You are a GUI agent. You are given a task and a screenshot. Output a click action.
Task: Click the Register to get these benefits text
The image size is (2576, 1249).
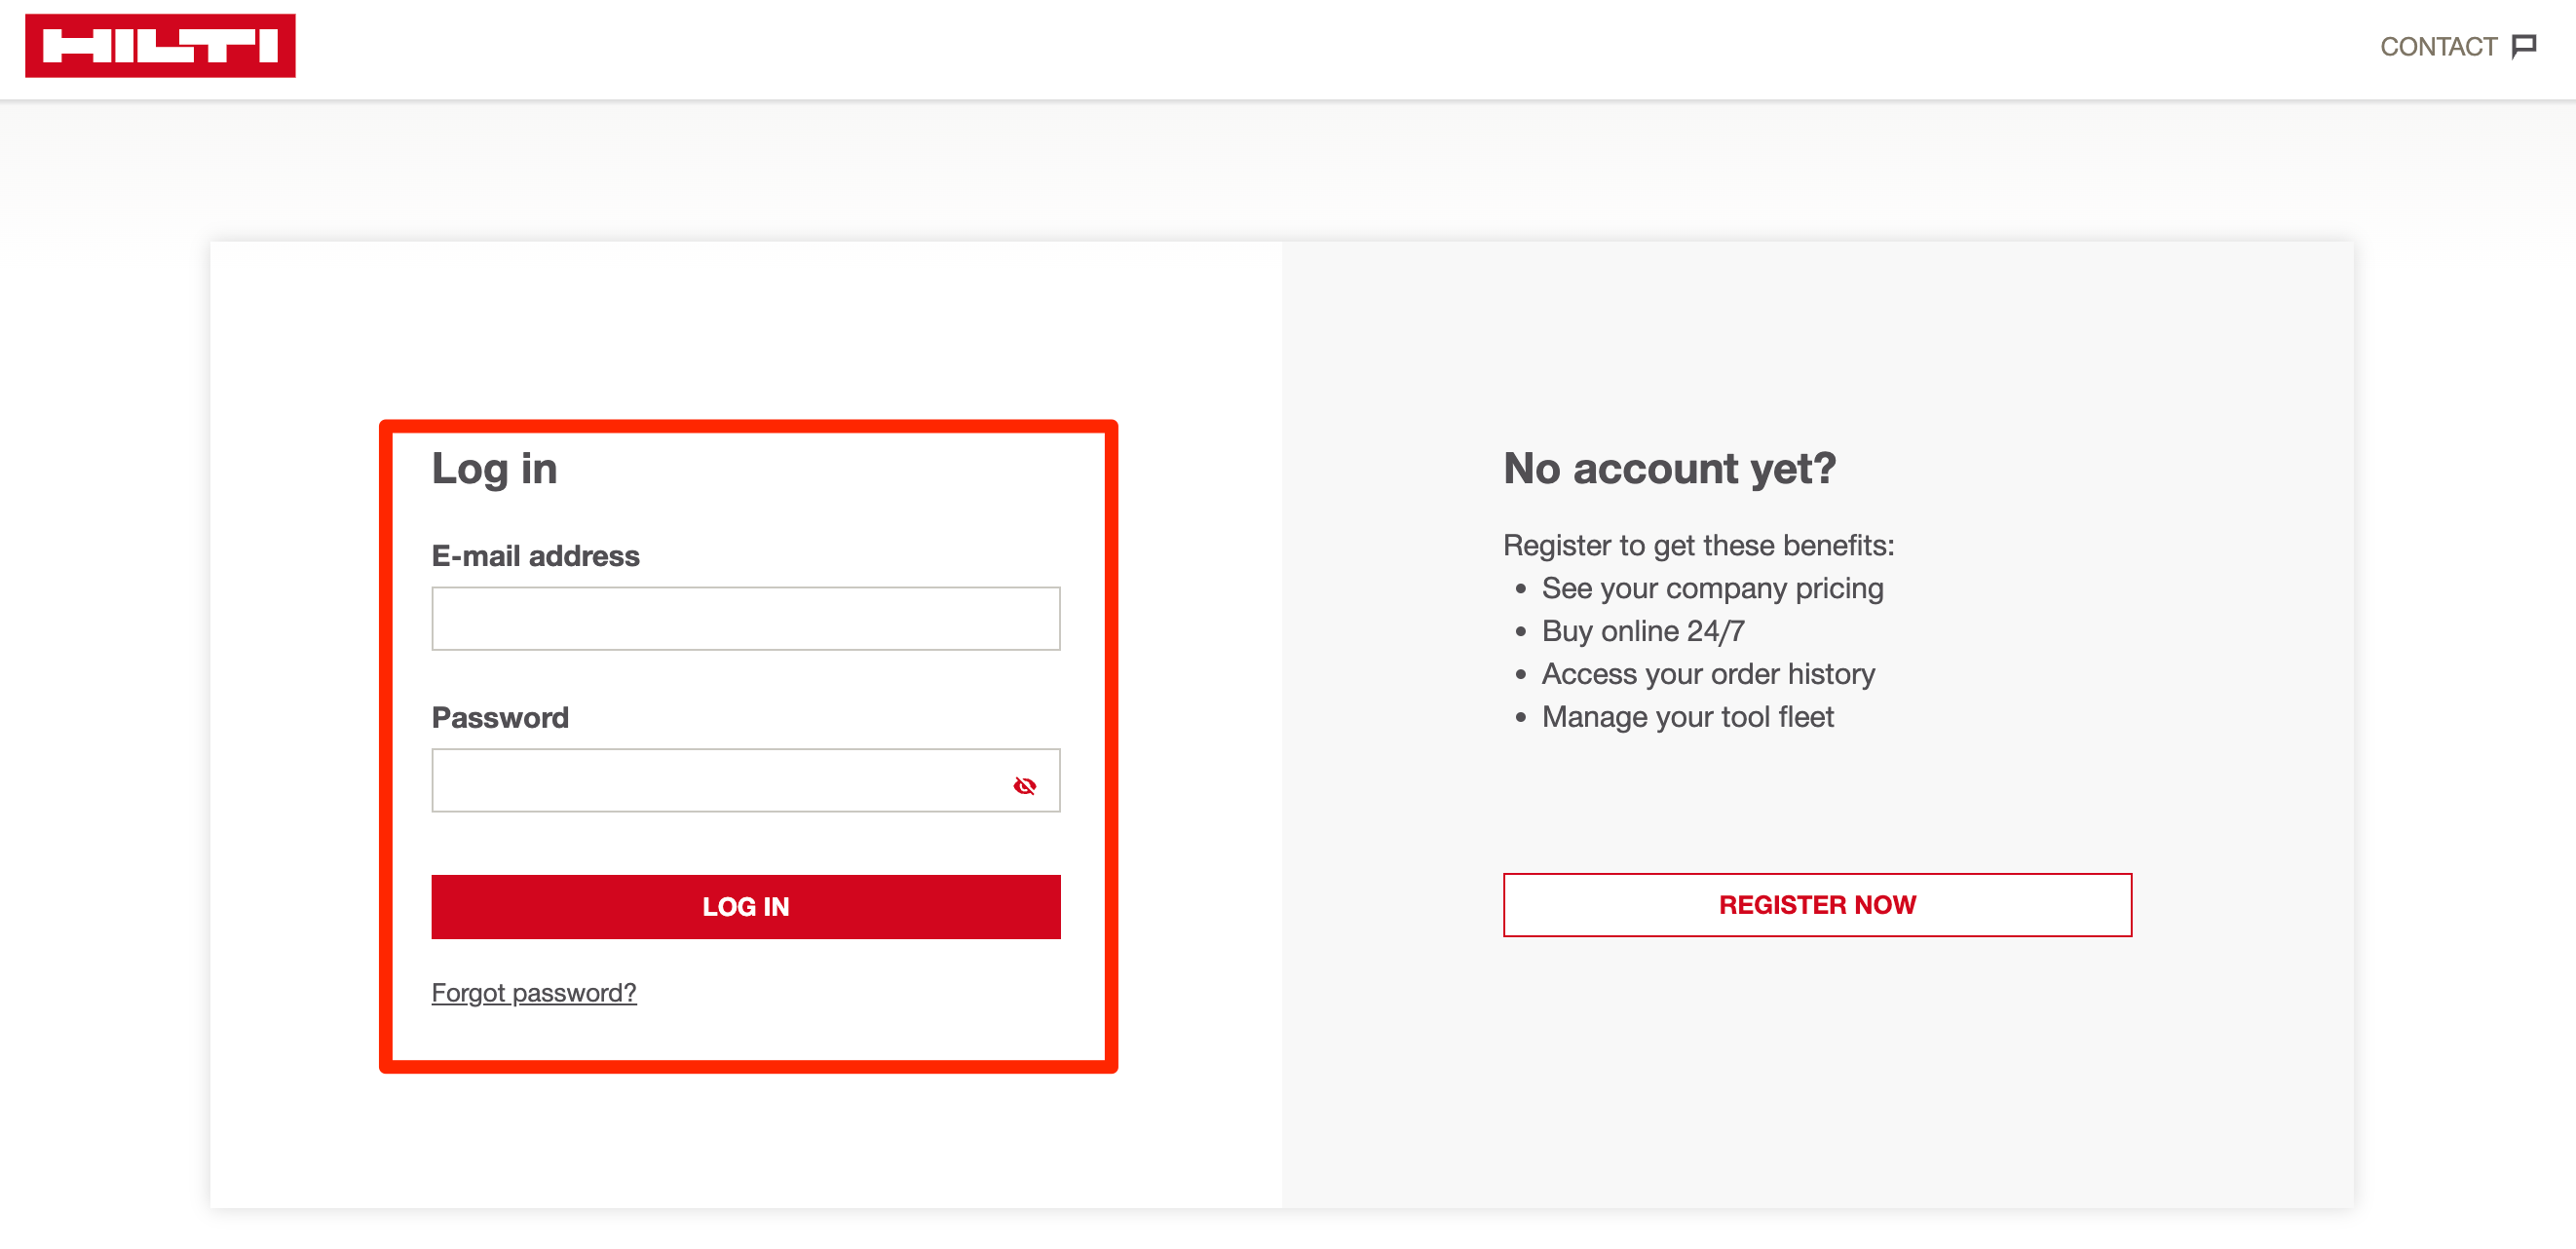point(1698,545)
